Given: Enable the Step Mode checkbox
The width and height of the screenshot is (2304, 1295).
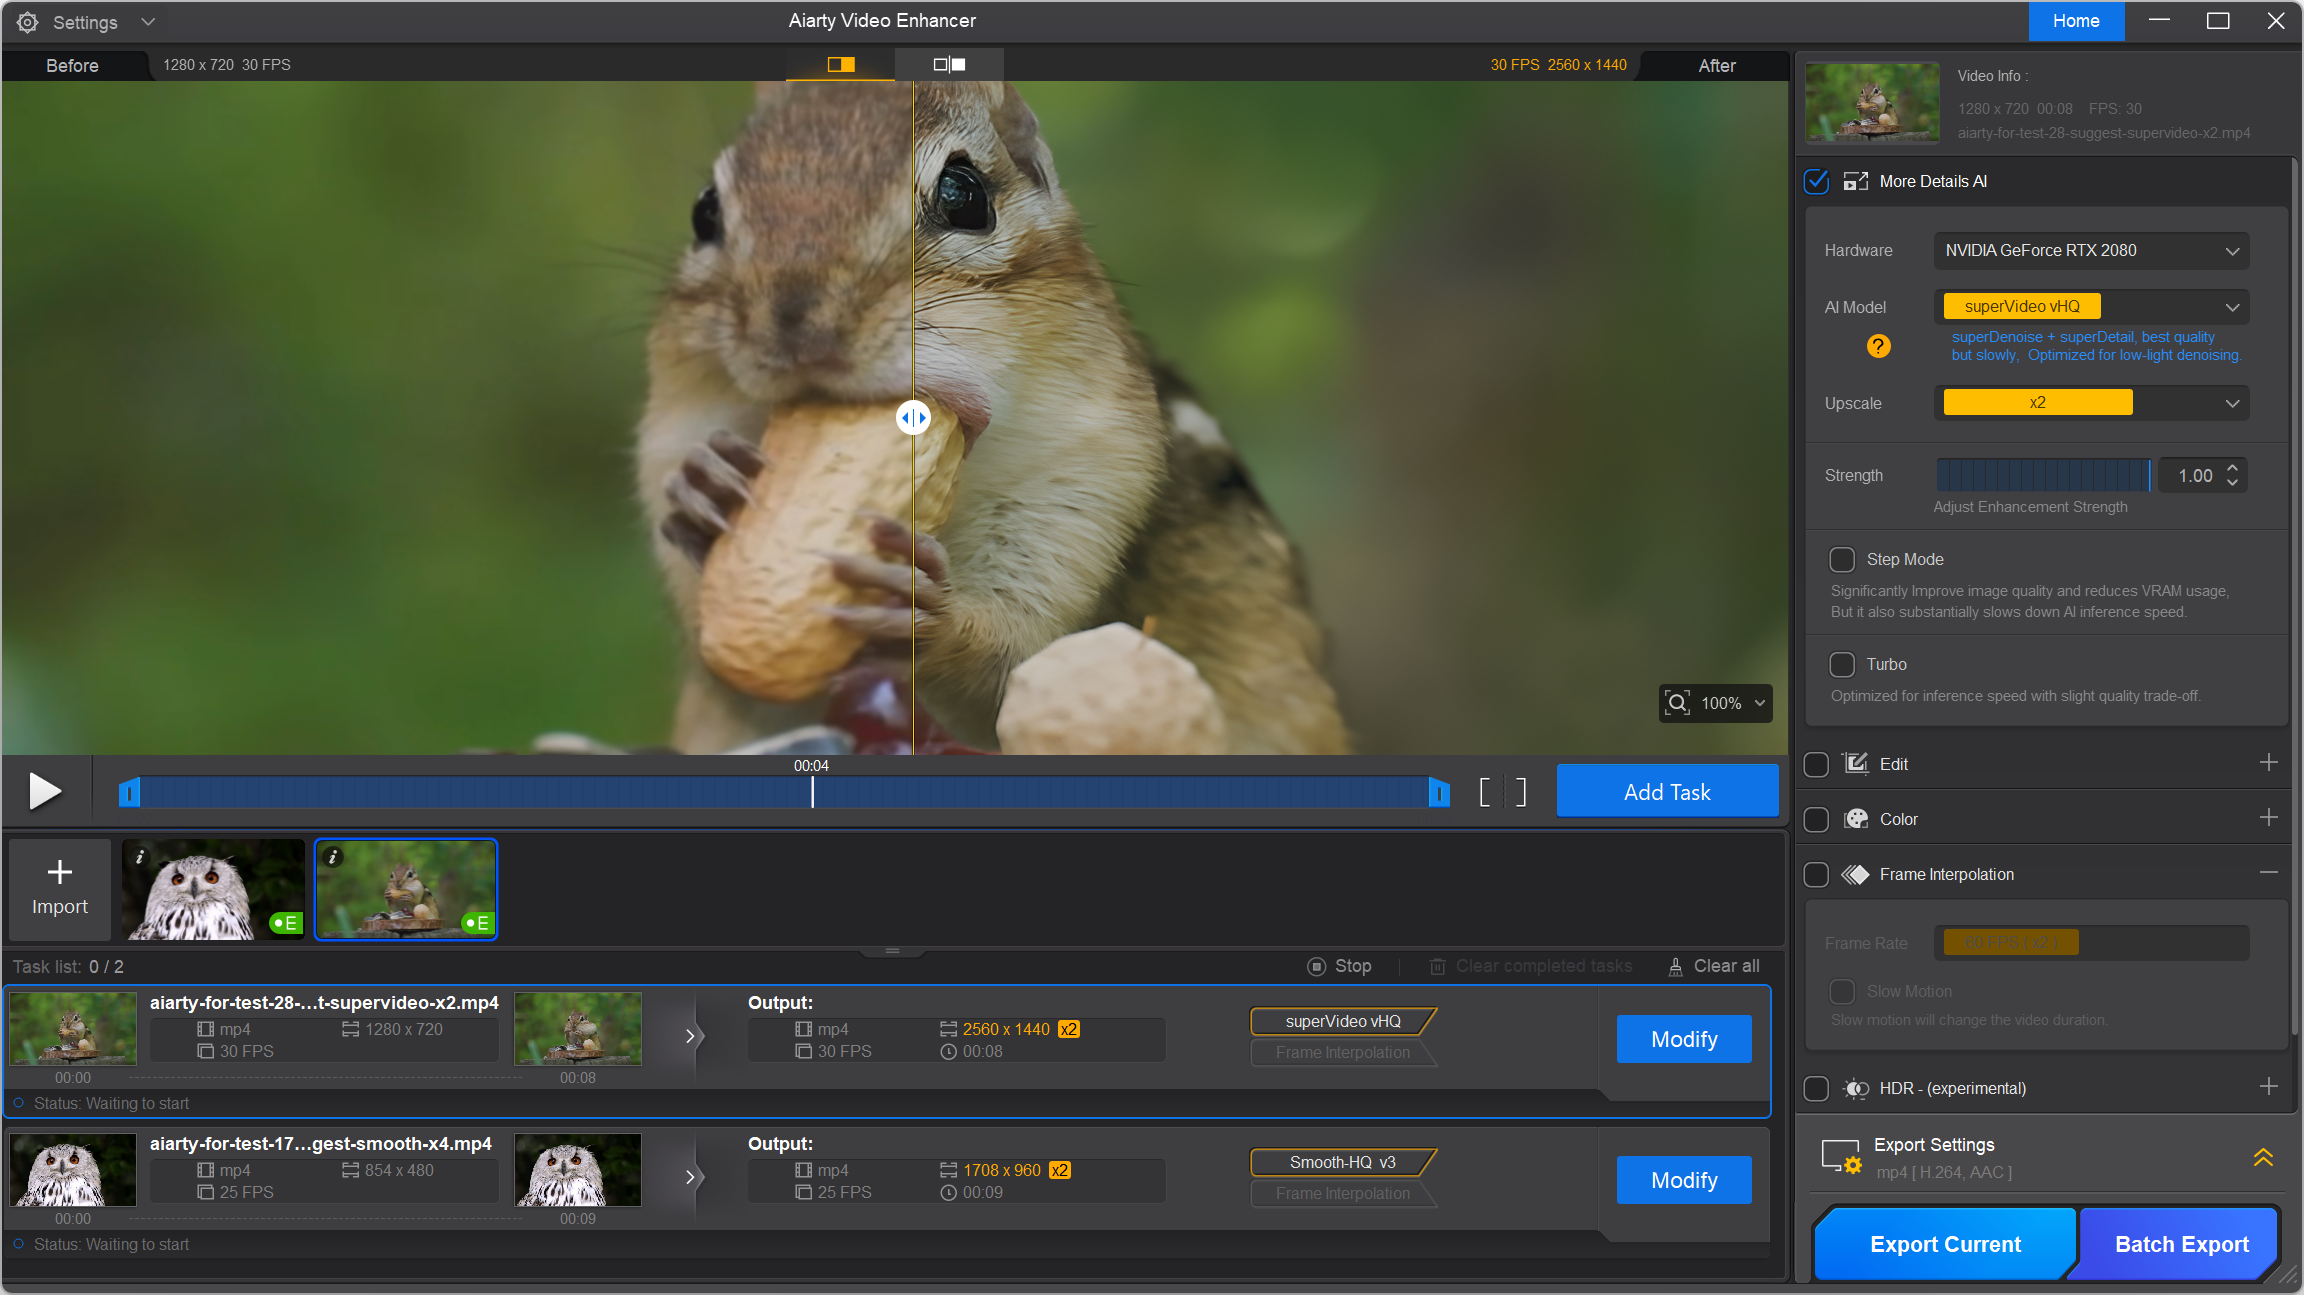Looking at the screenshot, I should pyautogui.click(x=1842, y=559).
